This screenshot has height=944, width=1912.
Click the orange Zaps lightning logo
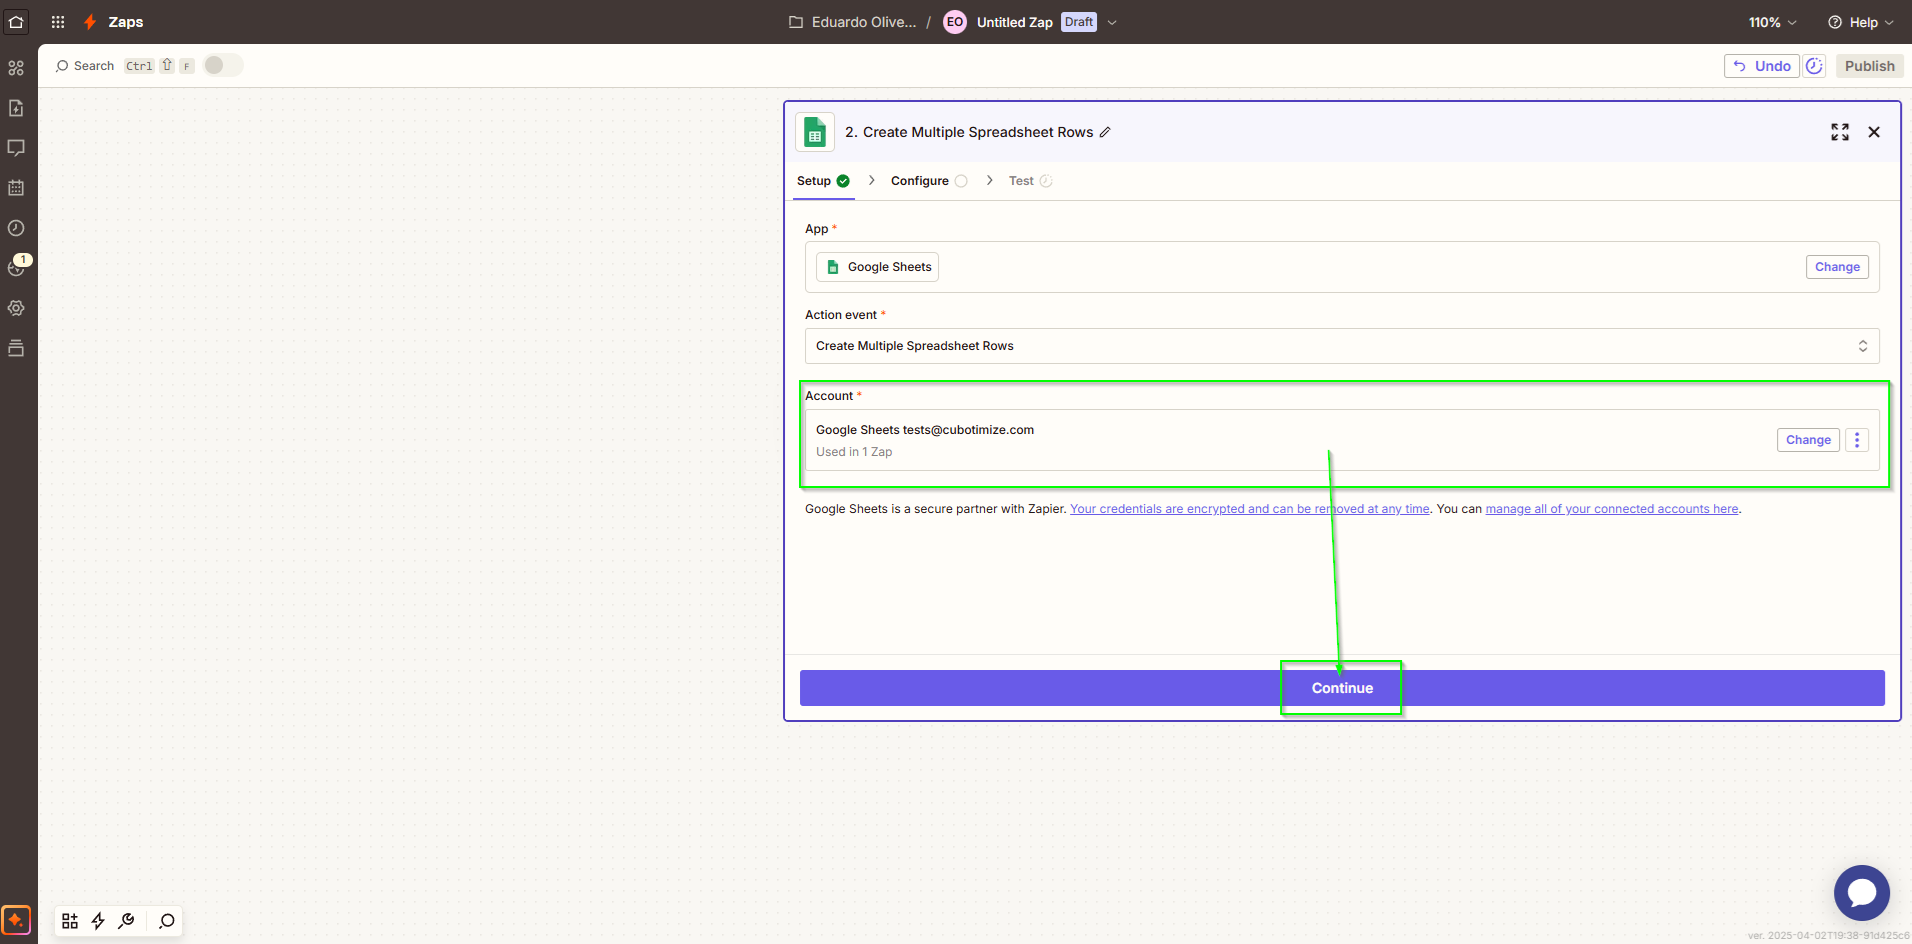90,22
